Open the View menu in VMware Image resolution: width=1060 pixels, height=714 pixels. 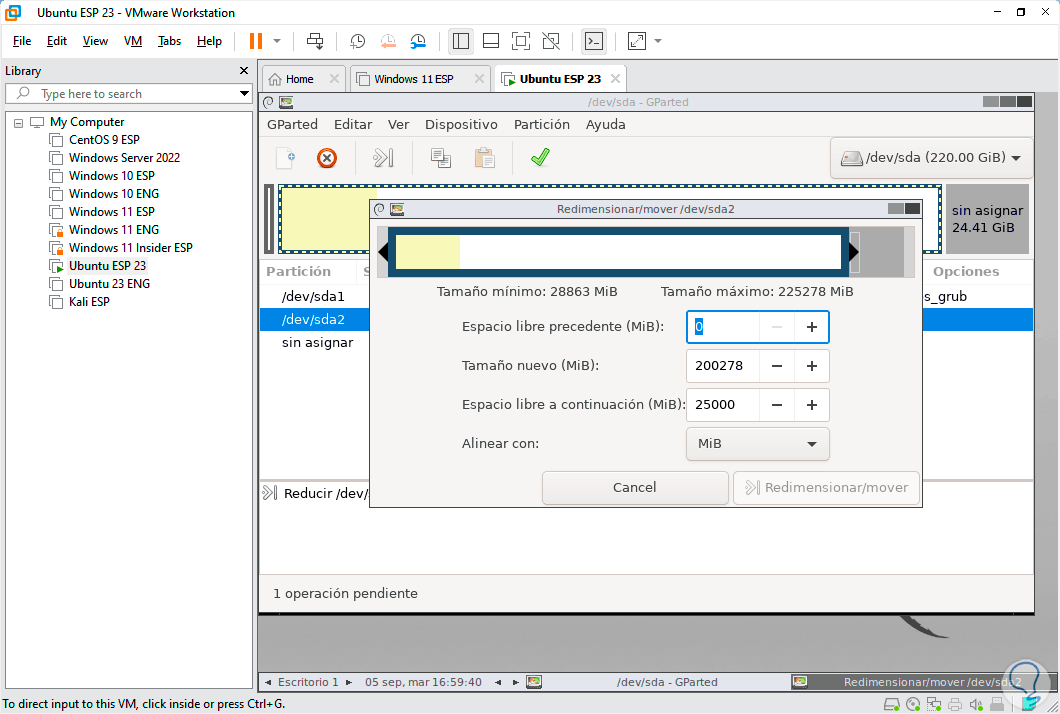(x=95, y=41)
